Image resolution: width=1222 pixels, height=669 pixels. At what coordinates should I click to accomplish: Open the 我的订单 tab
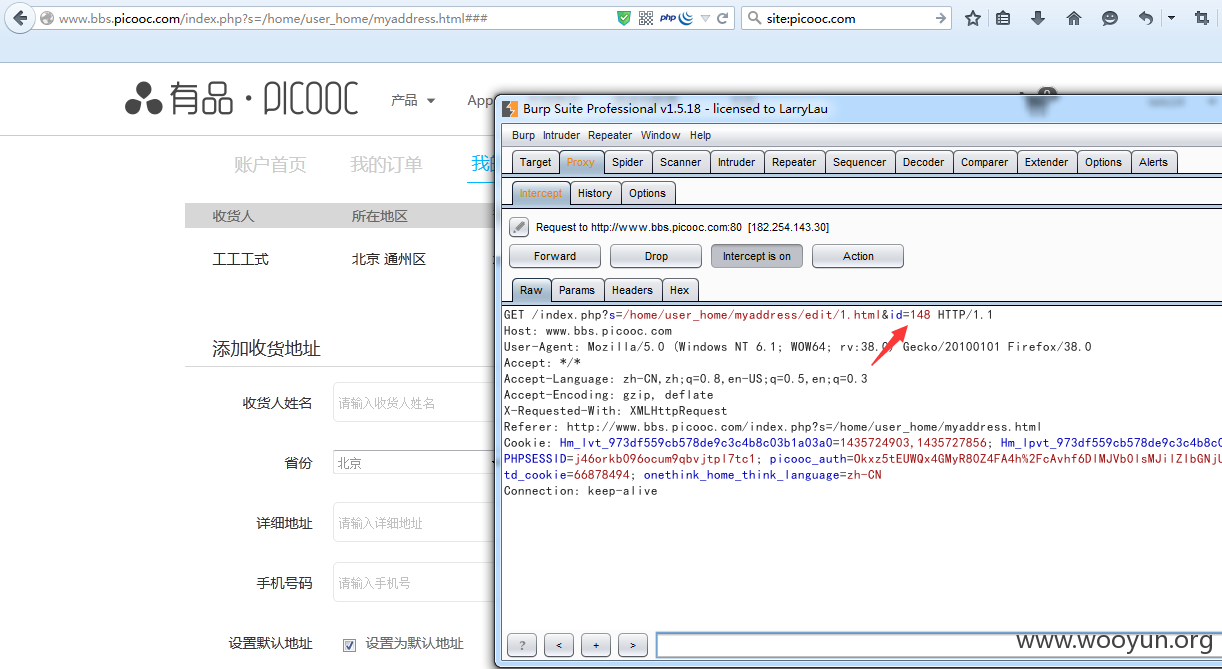[386, 165]
